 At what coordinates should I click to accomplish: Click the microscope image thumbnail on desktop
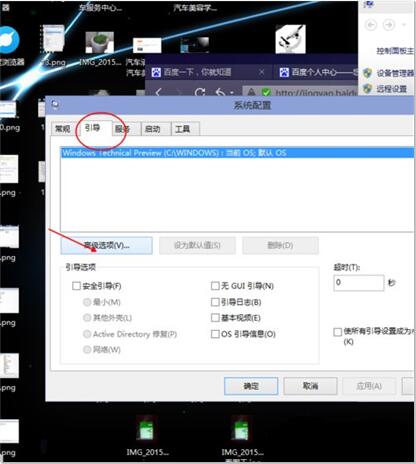[x=290, y=39]
